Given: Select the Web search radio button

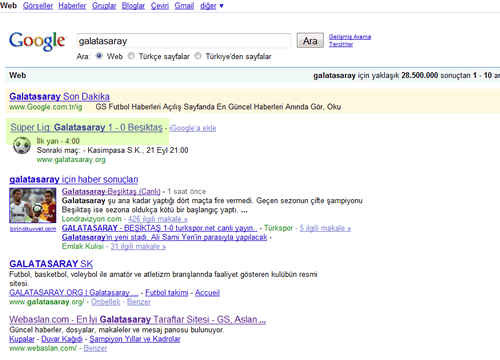Looking at the screenshot, I should (99, 56).
